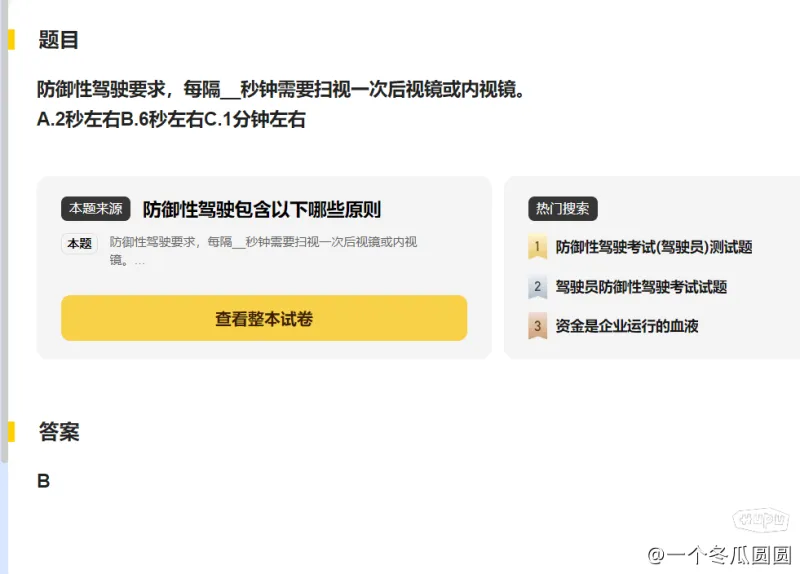
Task: Open the 防御性驾驶包含以下哪些原则 source title
Action: click(x=262, y=209)
